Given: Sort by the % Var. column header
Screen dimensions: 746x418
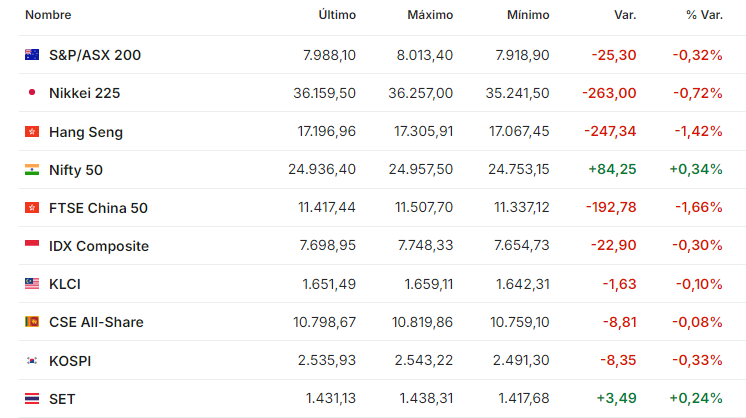Looking at the screenshot, I should coord(704,15).
